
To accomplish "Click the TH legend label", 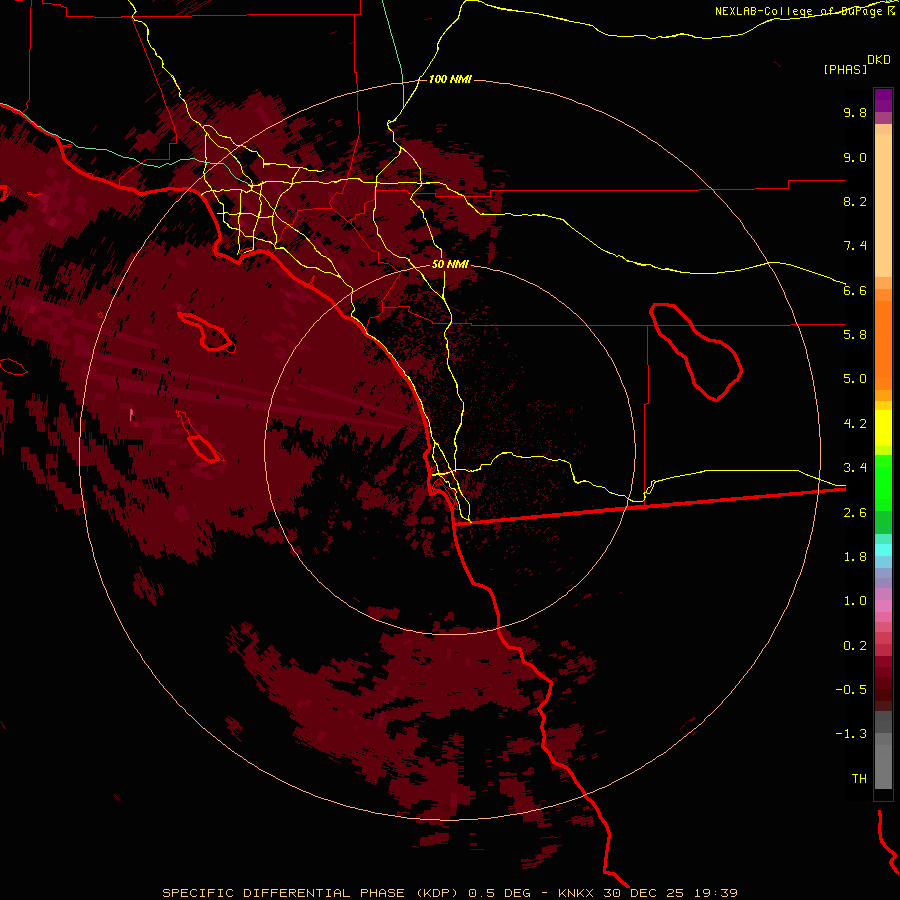I will tap(859, 779).
